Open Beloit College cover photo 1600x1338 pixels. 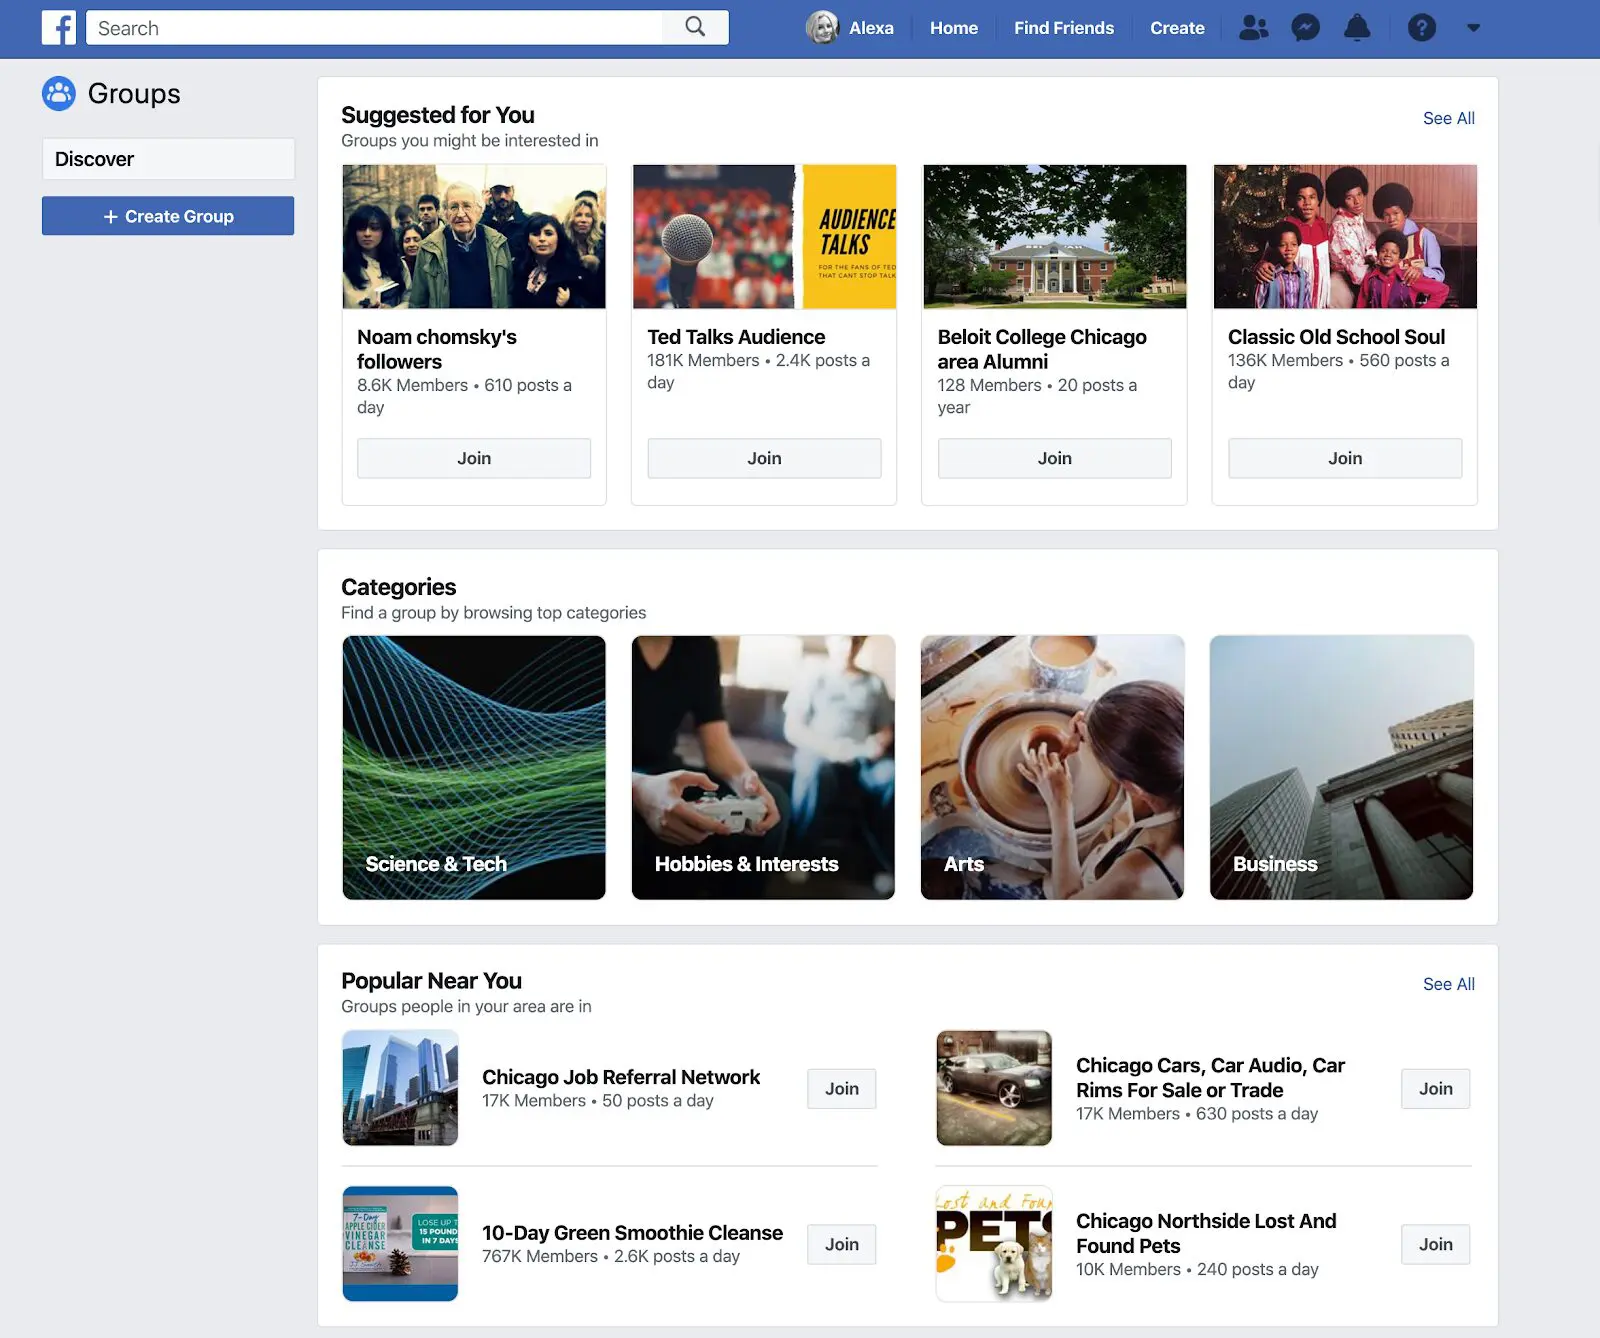(x=1054, y=237)
